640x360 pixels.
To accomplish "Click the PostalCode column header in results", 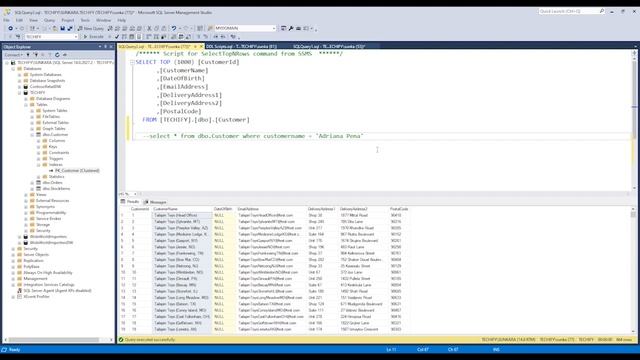I will [x=399, y=209].
